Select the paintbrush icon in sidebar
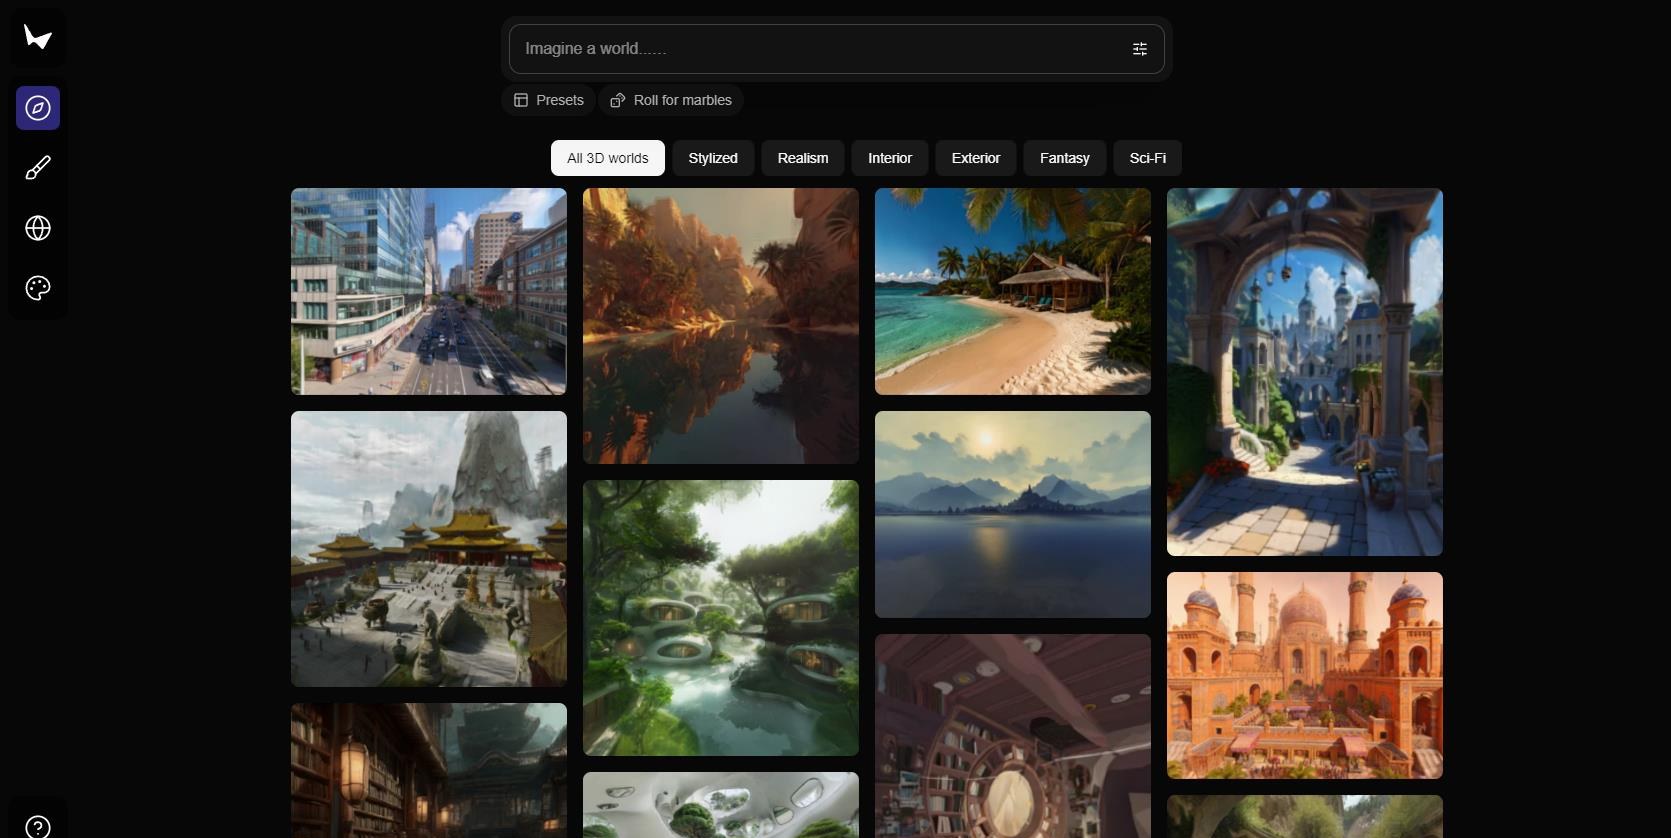 coord(38,168)
